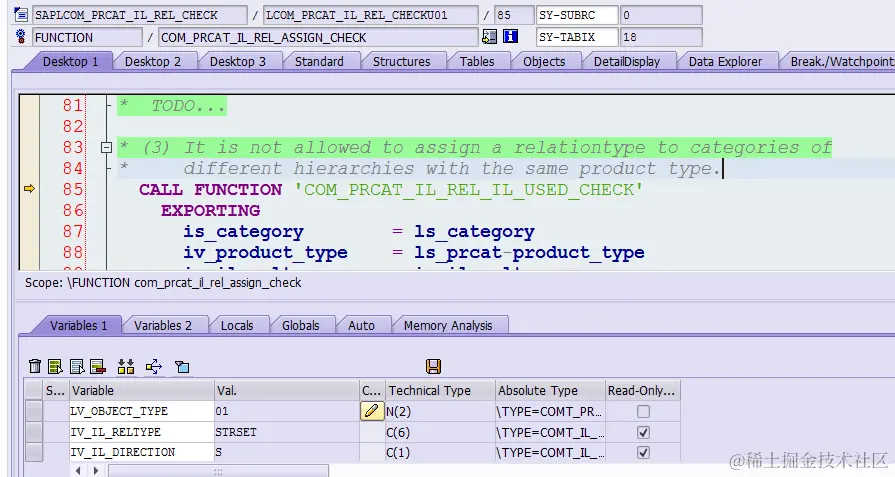895x477 pixels.
Task: Click the code line CALL FUNCTION 'COM_PRCAT_IL_REL_IL_USED_CHECK'
Action: tap(391, 189)
